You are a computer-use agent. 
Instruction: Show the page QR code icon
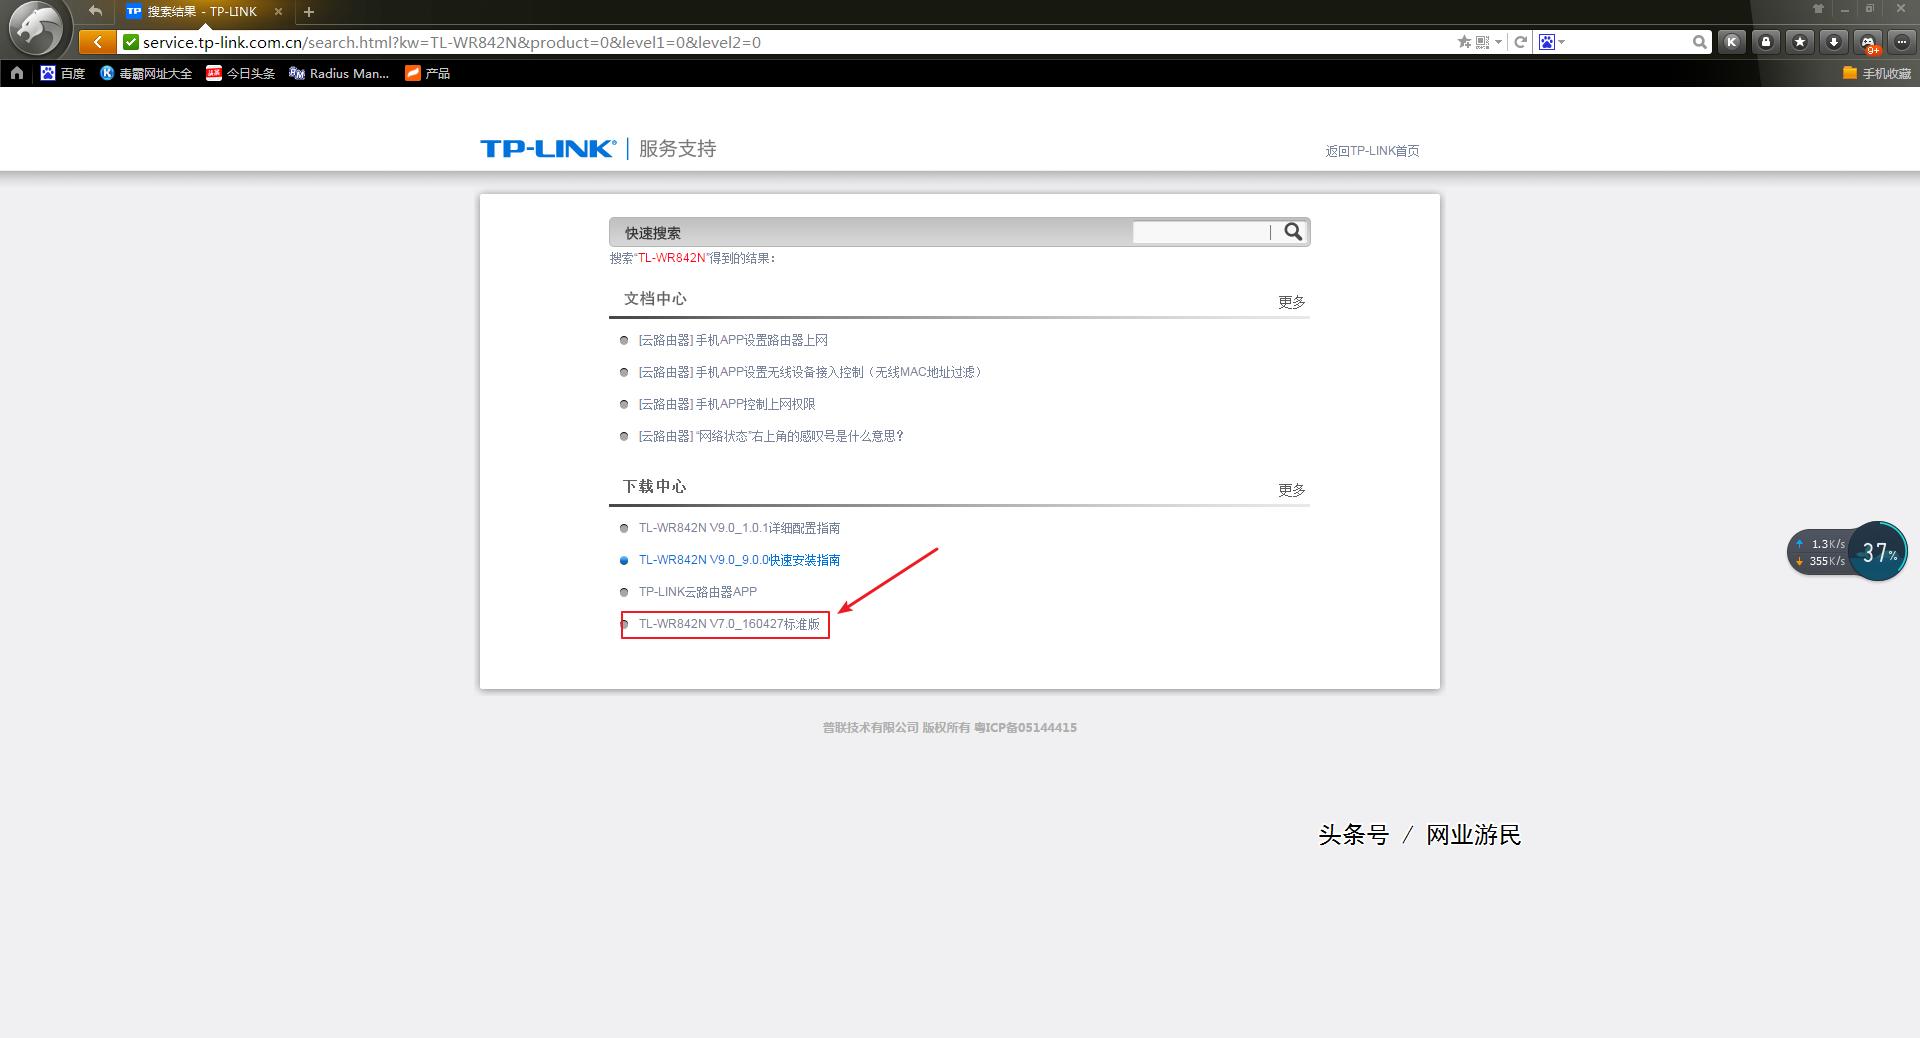click(1482, 42)
